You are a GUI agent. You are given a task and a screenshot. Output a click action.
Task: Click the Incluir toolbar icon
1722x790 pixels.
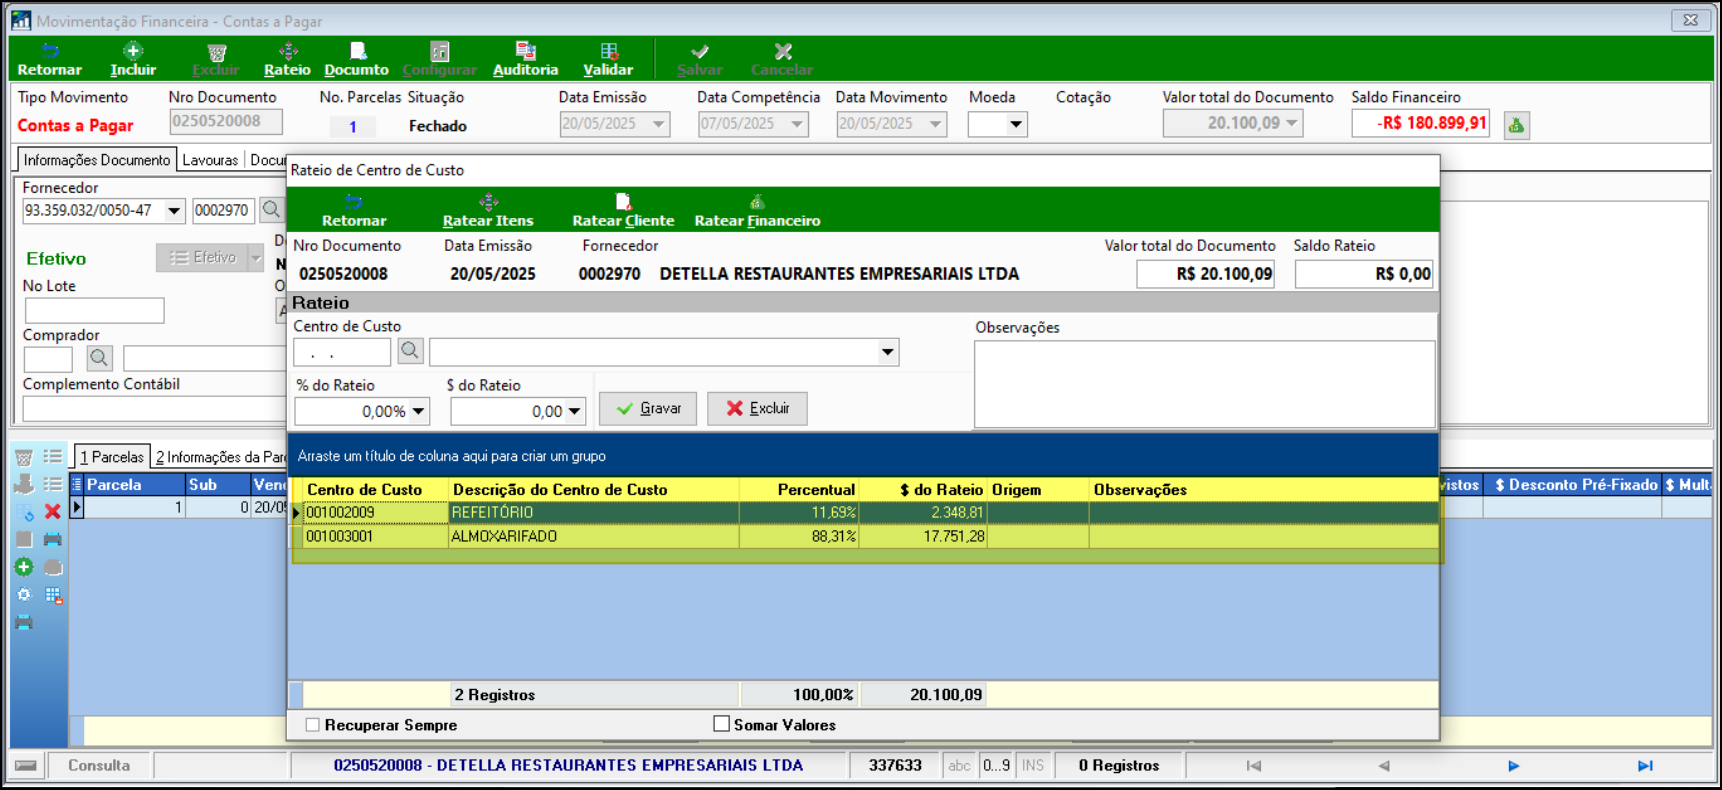point(133,59)
